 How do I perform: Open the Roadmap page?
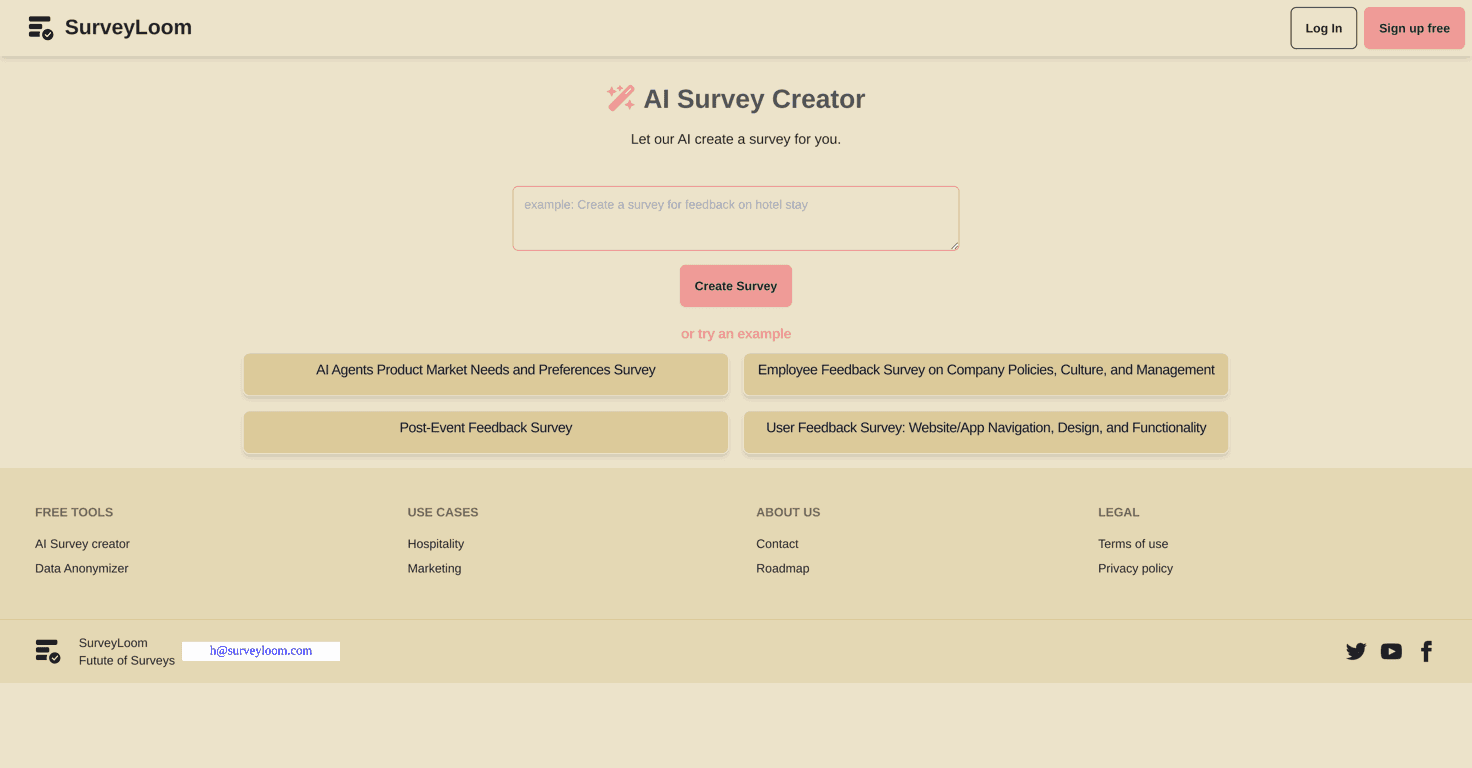click(x=782, y=568)
